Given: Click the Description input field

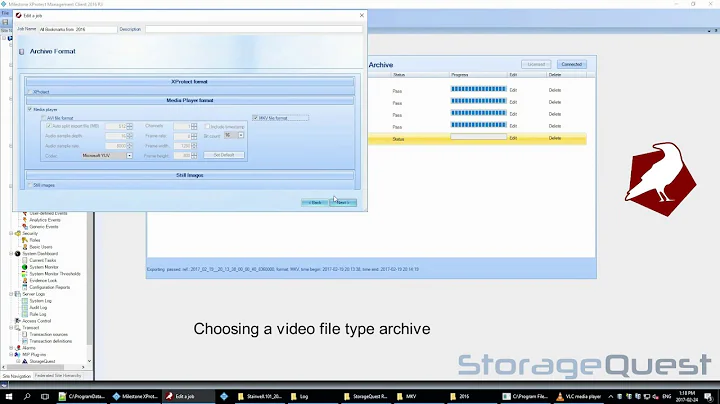Looking at the screenshot, I should click(x=253, y=29).
